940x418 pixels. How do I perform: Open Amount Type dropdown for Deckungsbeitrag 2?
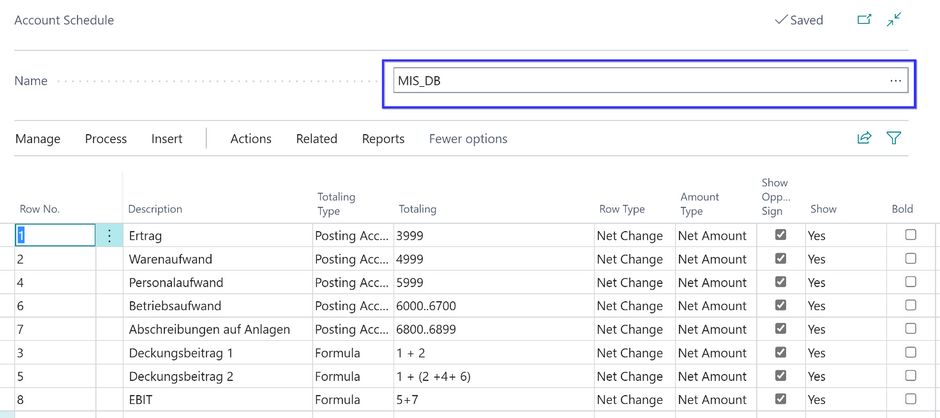(x=711, y=376)
